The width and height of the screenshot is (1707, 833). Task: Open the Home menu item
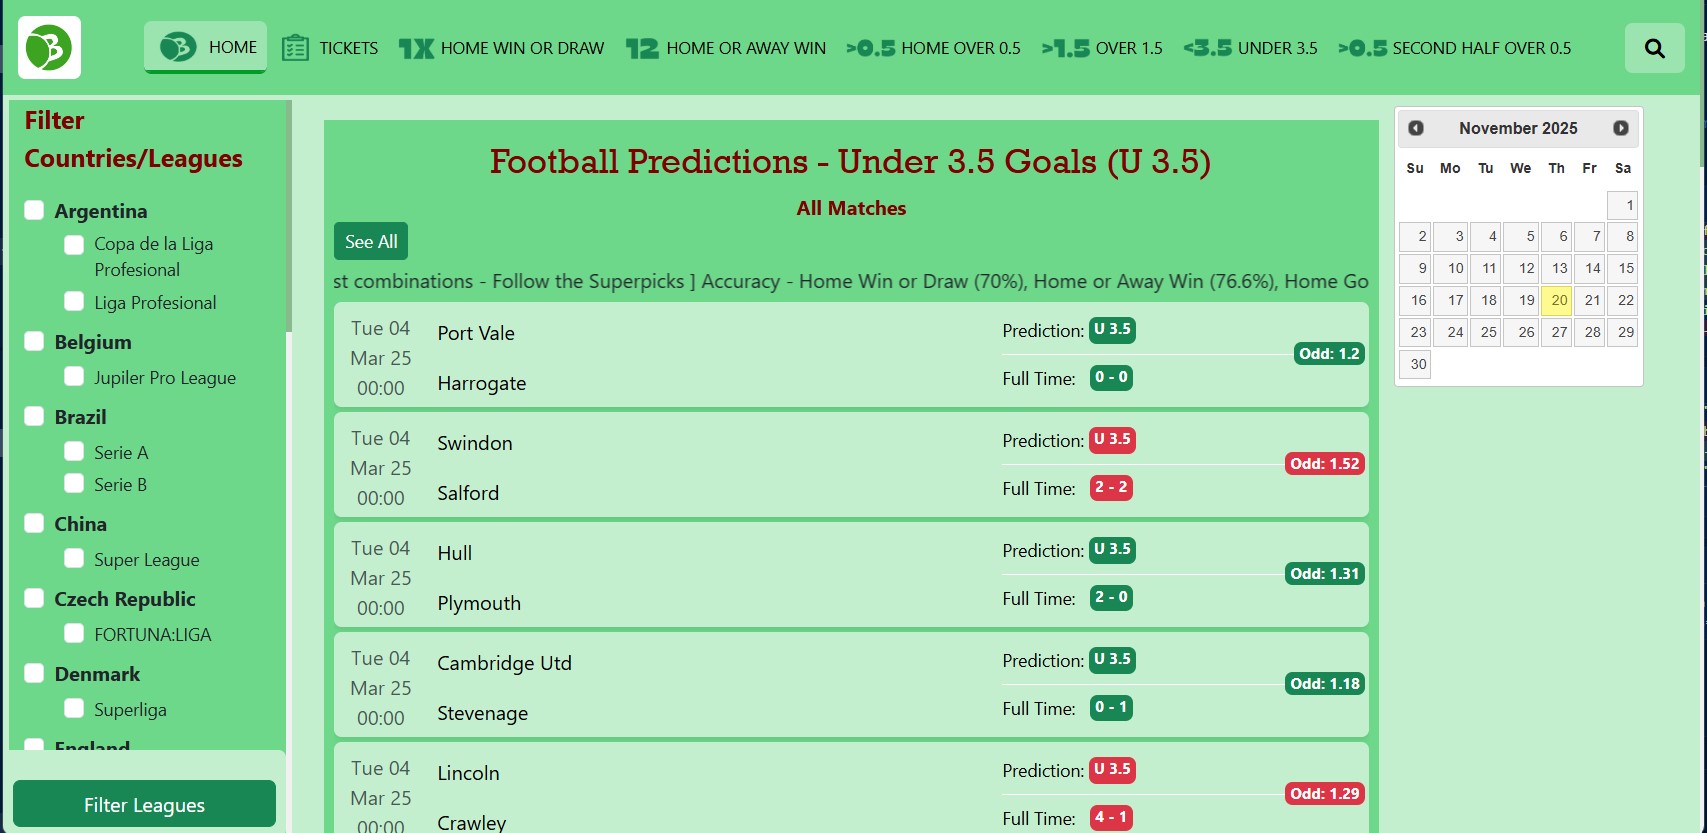tap(206, 47)
